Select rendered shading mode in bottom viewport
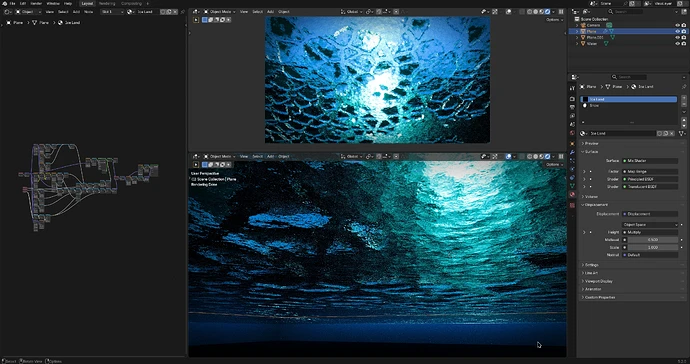690x364 pixels. pos(548,156)
